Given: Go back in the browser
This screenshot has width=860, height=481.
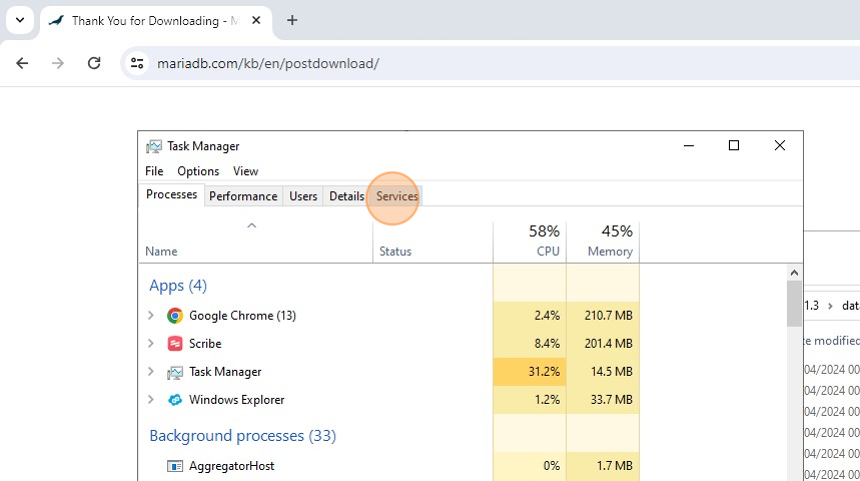Looking at the screenshot, I should [x=22, y=63].
